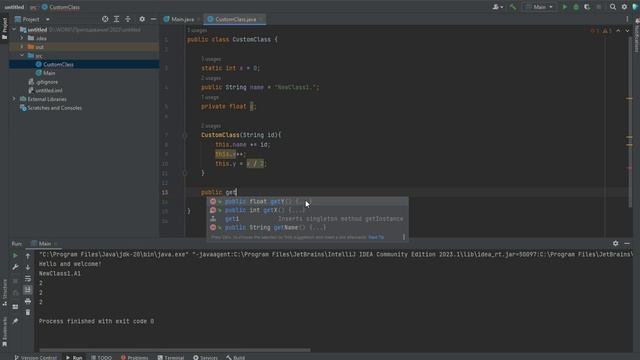Toggle Bookmarks tool window side tab
The width and height of the screenshot is (640, 360).
coord(4,331)
